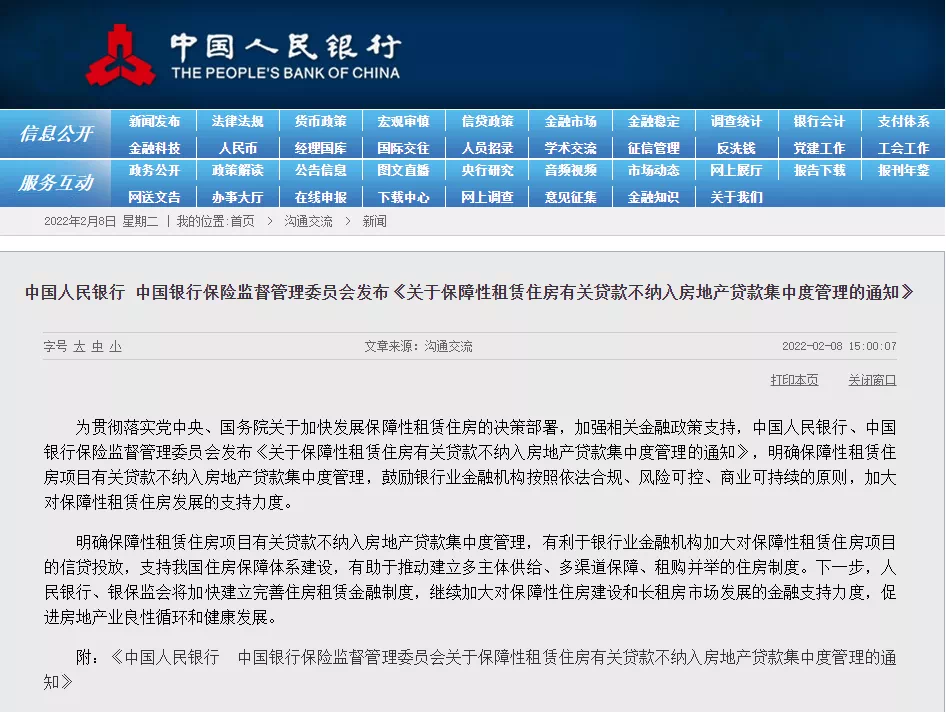This screenshot has height=712, width=946.
Task: Select 金融科技 in navigation
Action: (154, 148)
